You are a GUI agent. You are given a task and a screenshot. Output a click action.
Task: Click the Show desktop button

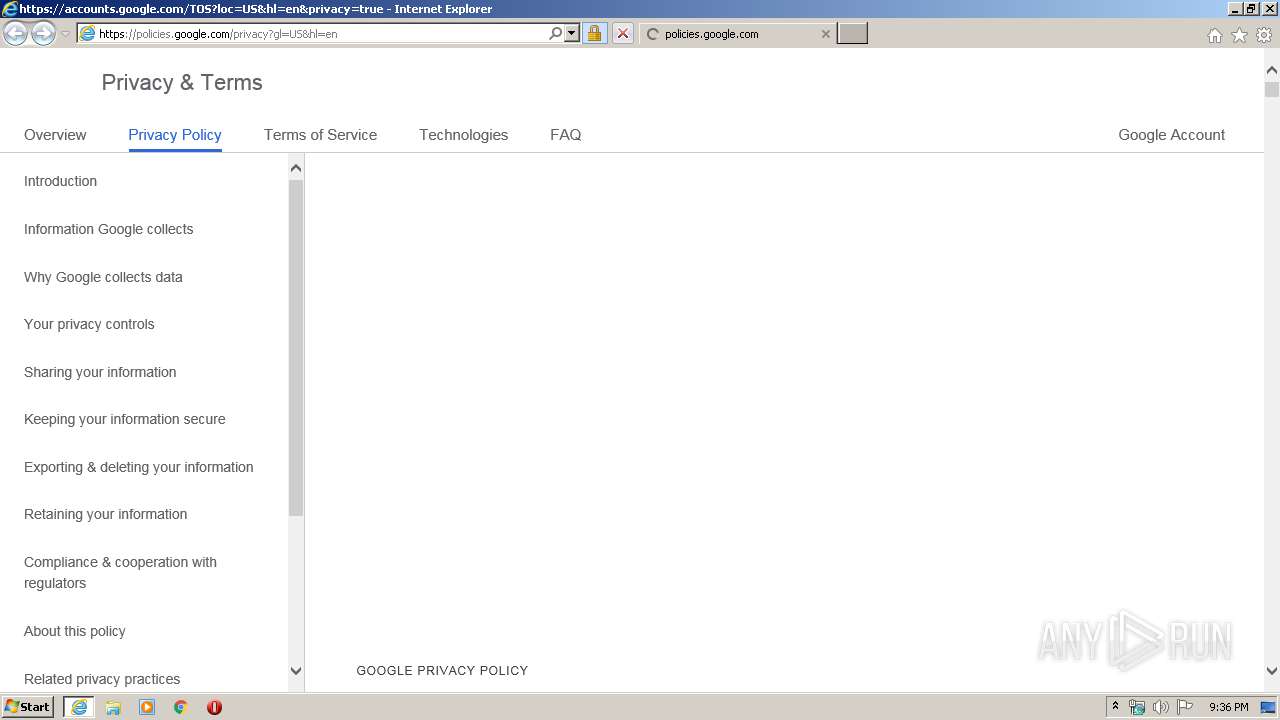point(1269,707)
